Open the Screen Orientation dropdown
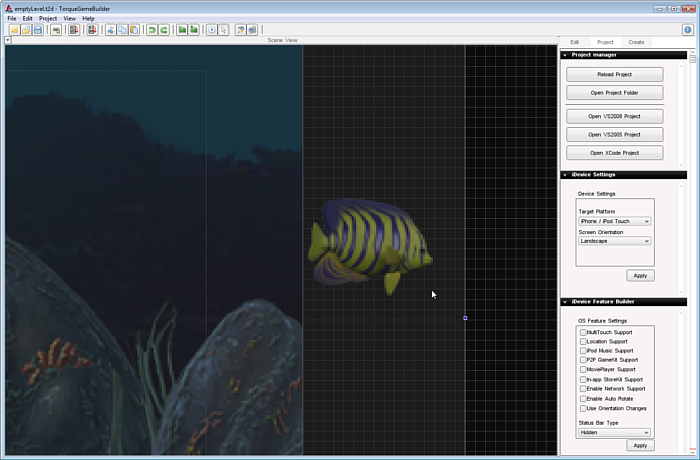This screenshot has height=460, width=700. point(614,241)
